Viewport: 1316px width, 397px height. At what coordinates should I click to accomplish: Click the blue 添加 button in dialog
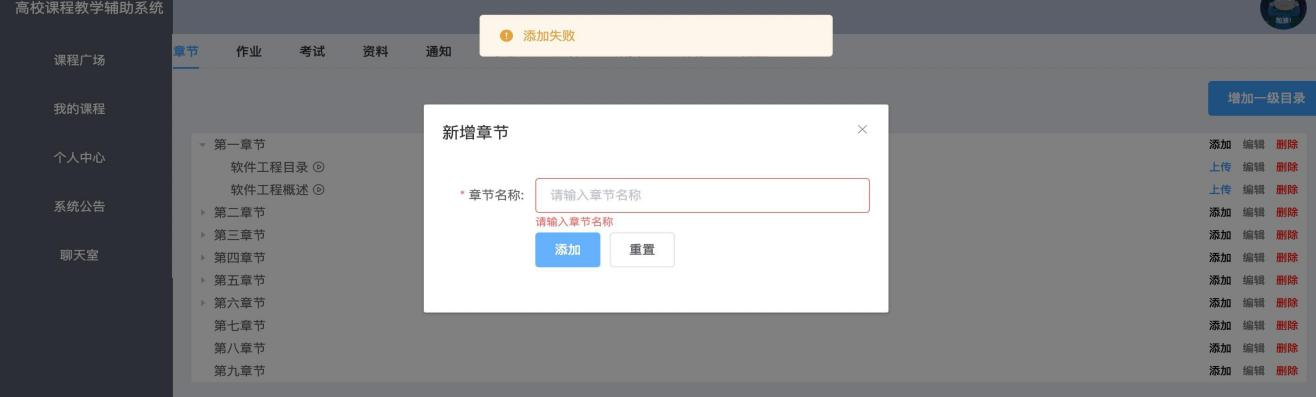click(x=568, y=250)
